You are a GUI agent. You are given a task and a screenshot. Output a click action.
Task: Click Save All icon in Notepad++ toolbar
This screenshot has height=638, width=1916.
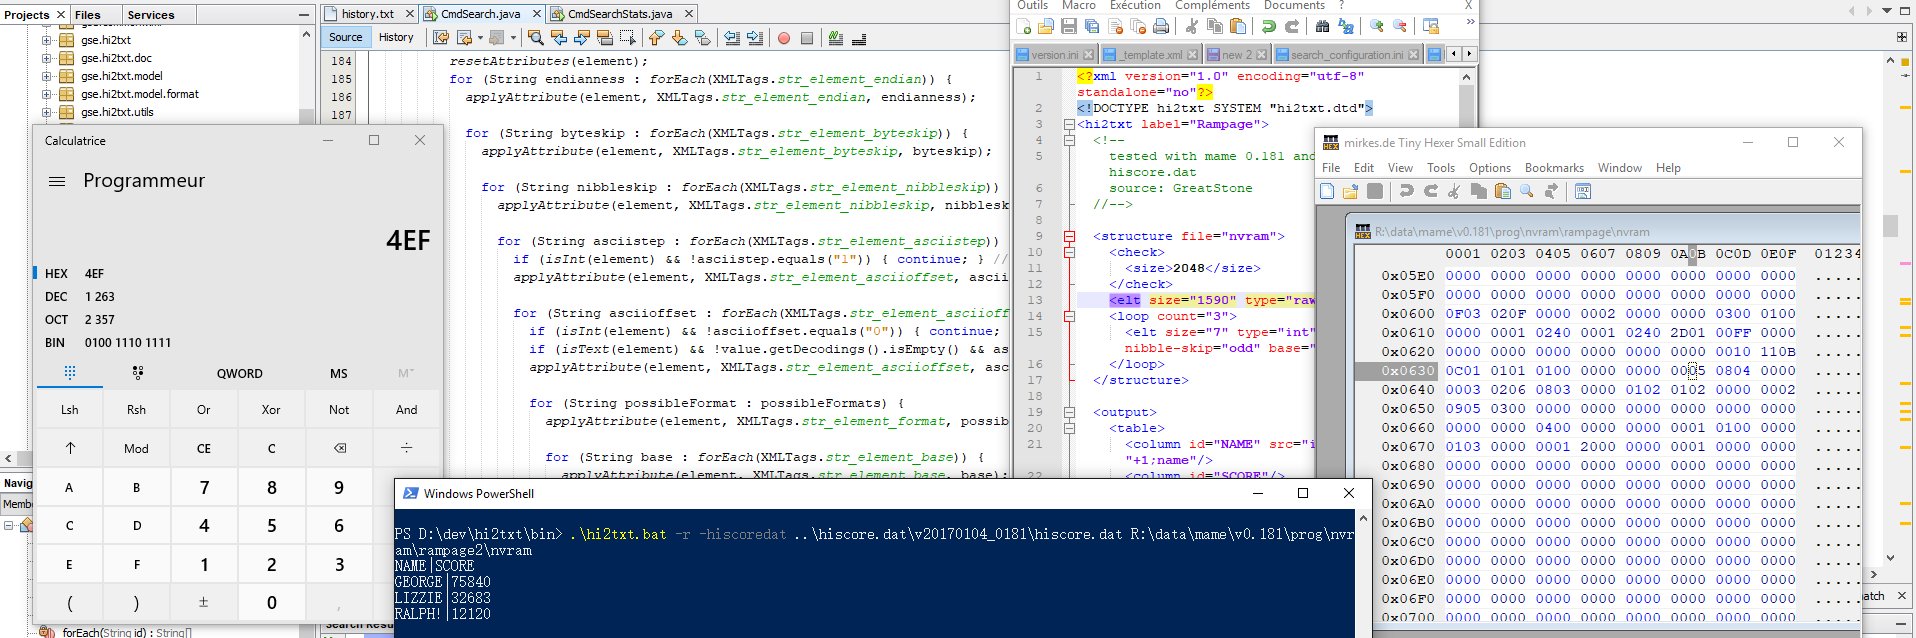coord(1092,26)
